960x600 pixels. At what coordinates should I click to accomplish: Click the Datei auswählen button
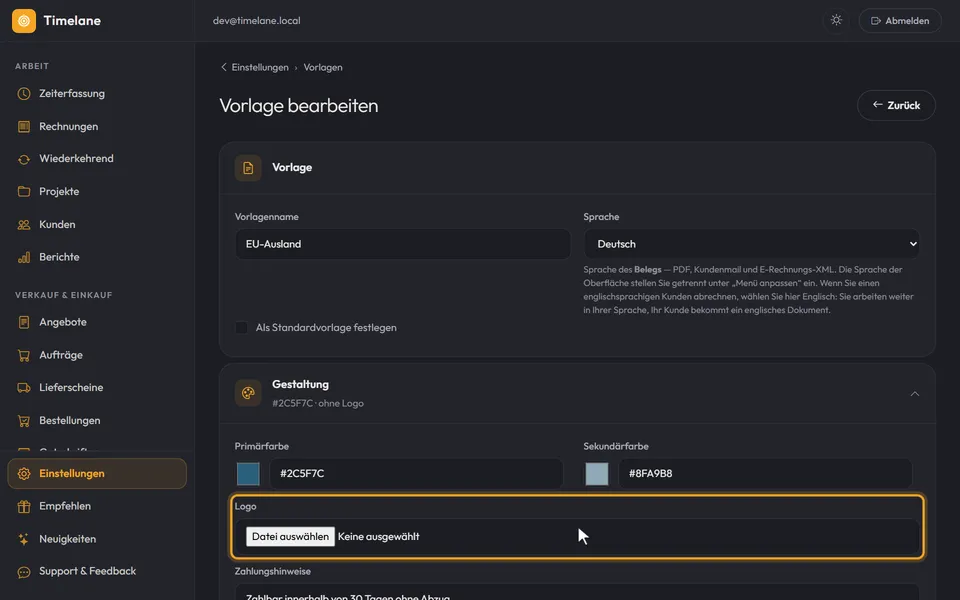click(290, 536)
